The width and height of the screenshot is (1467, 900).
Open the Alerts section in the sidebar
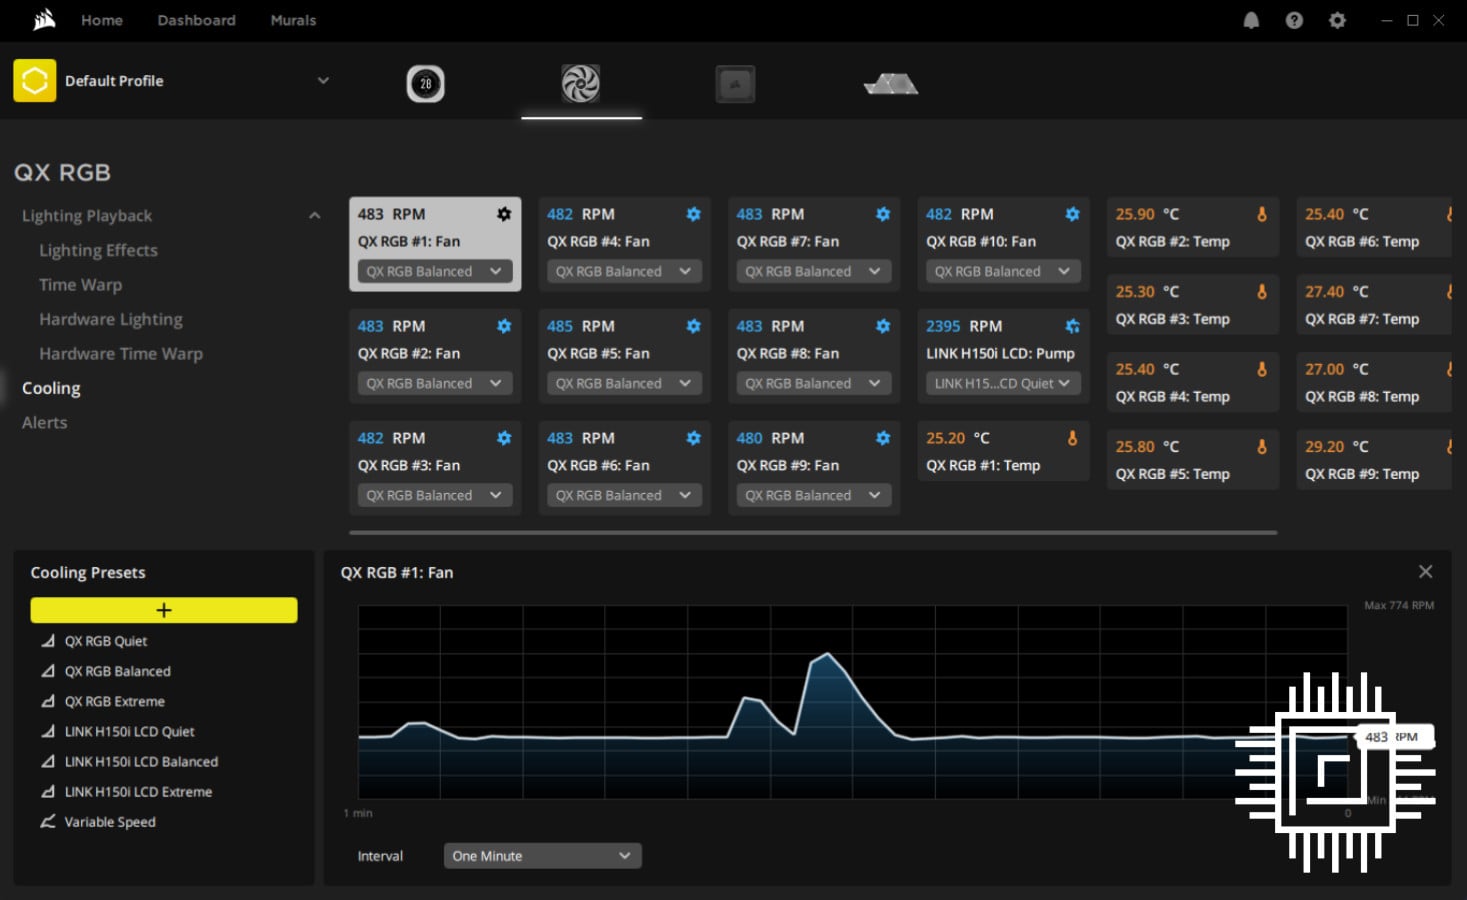tap(44, 422)
